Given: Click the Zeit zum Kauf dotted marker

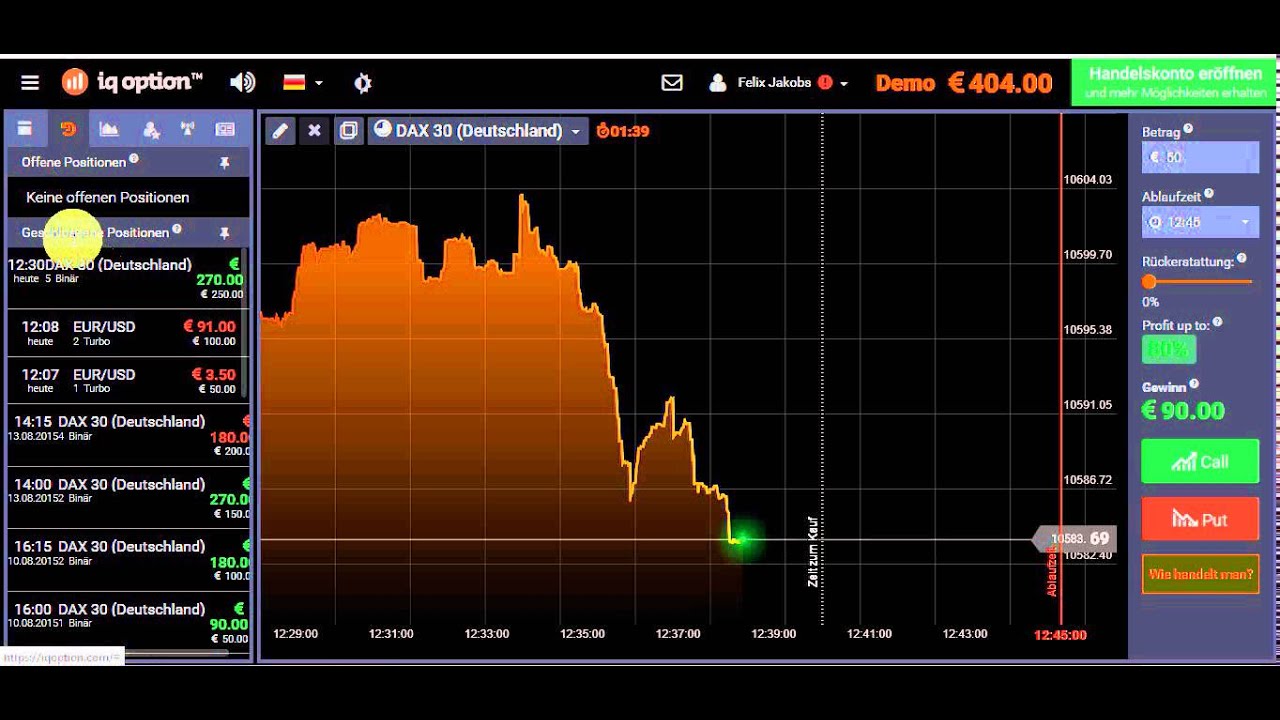Looking at the screenshot, I should tap(822, 370).
